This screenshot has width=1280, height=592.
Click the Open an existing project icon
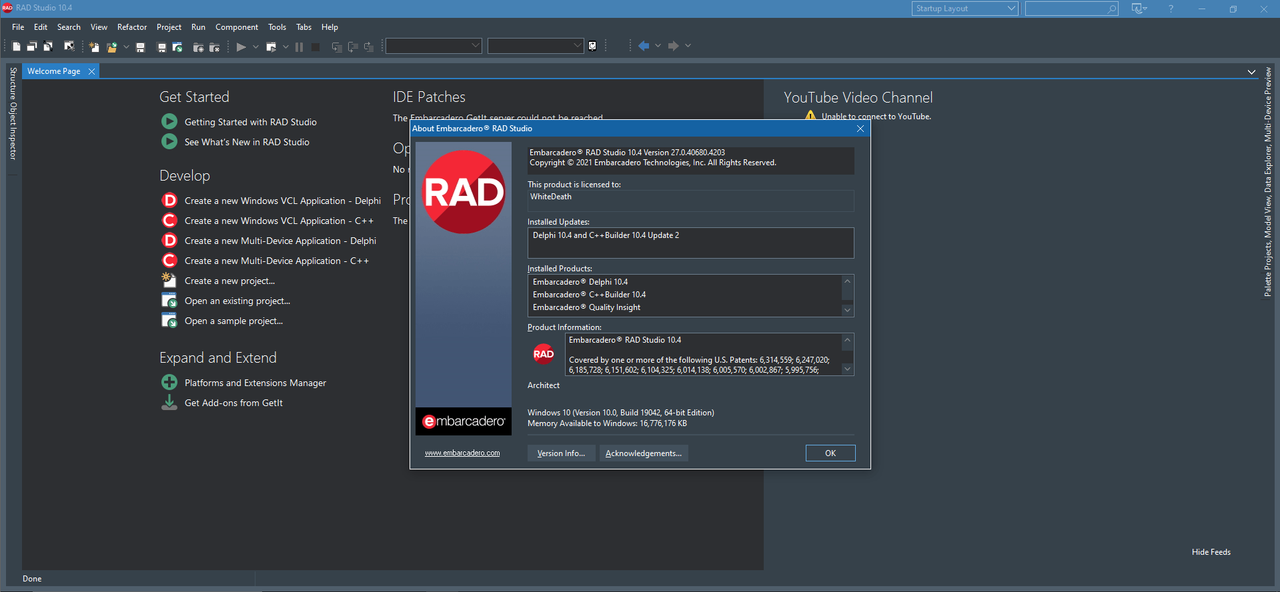169,300
